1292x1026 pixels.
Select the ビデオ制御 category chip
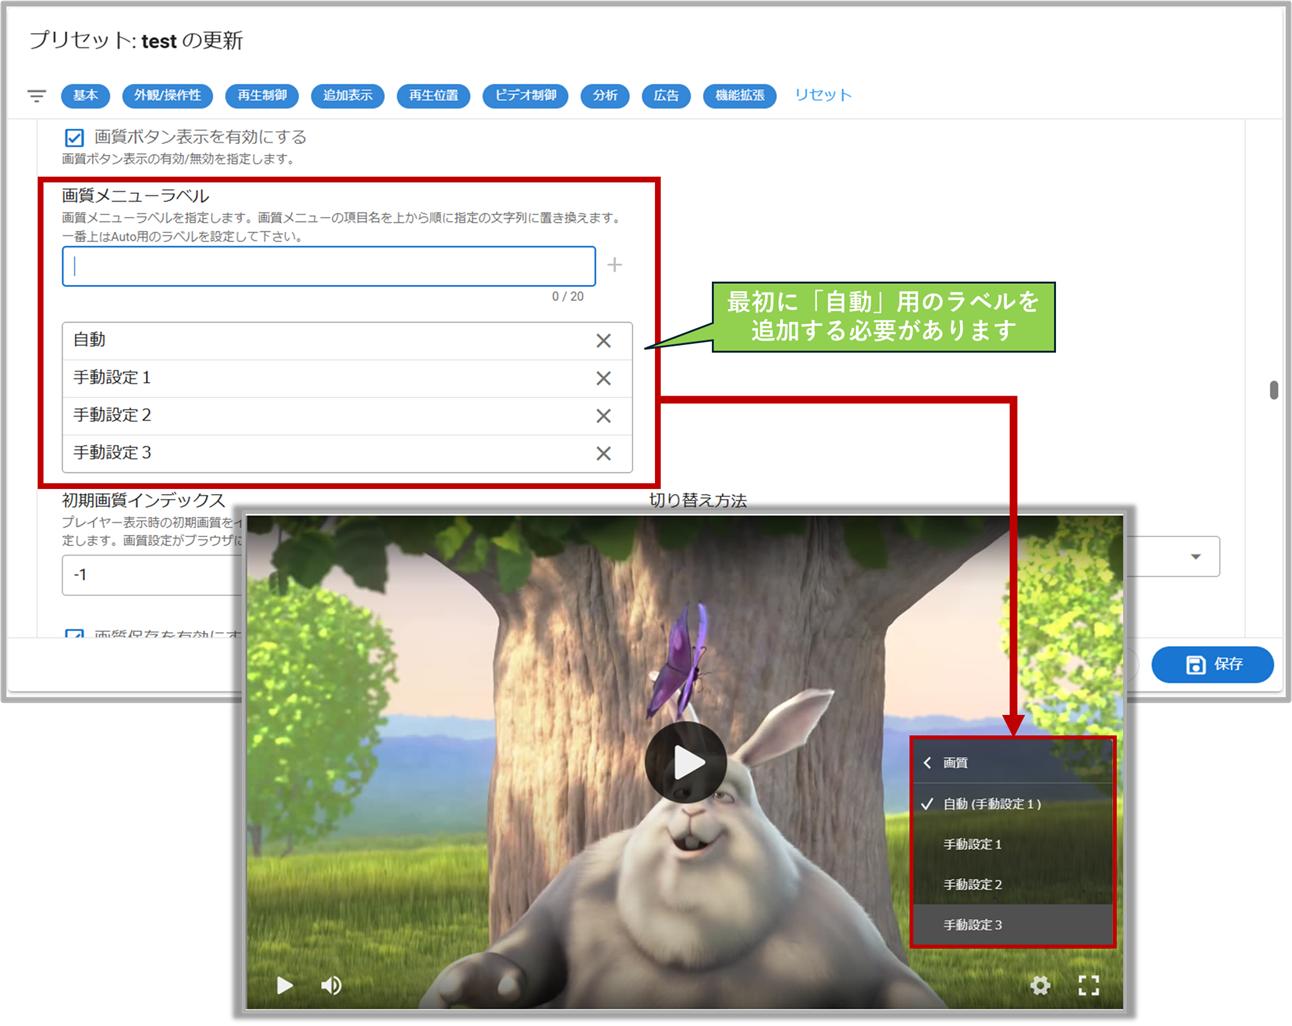525,96
